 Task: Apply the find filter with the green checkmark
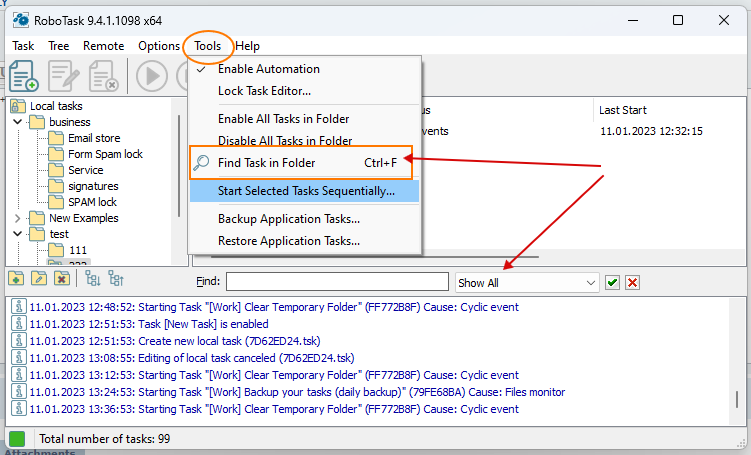tap(612, 283)
